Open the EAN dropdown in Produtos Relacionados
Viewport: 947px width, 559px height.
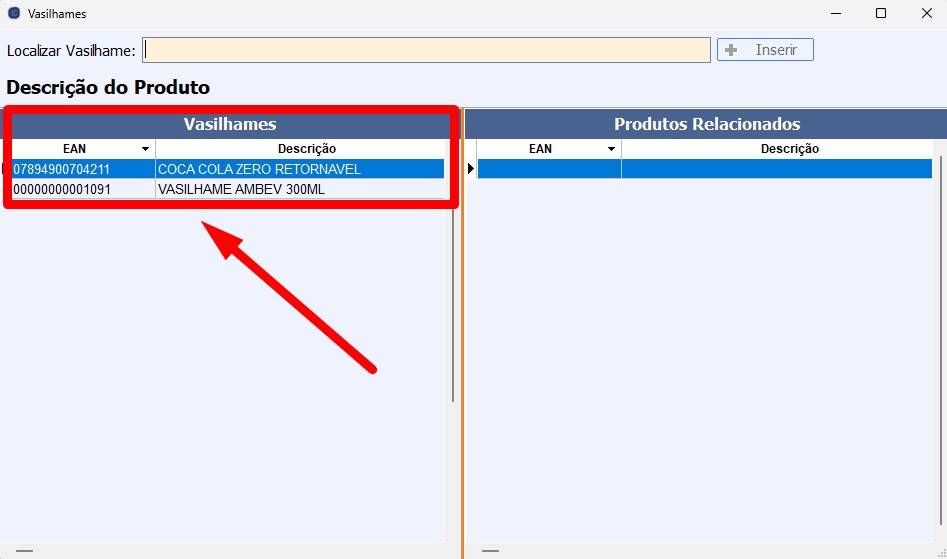click(x=611, y=149)
